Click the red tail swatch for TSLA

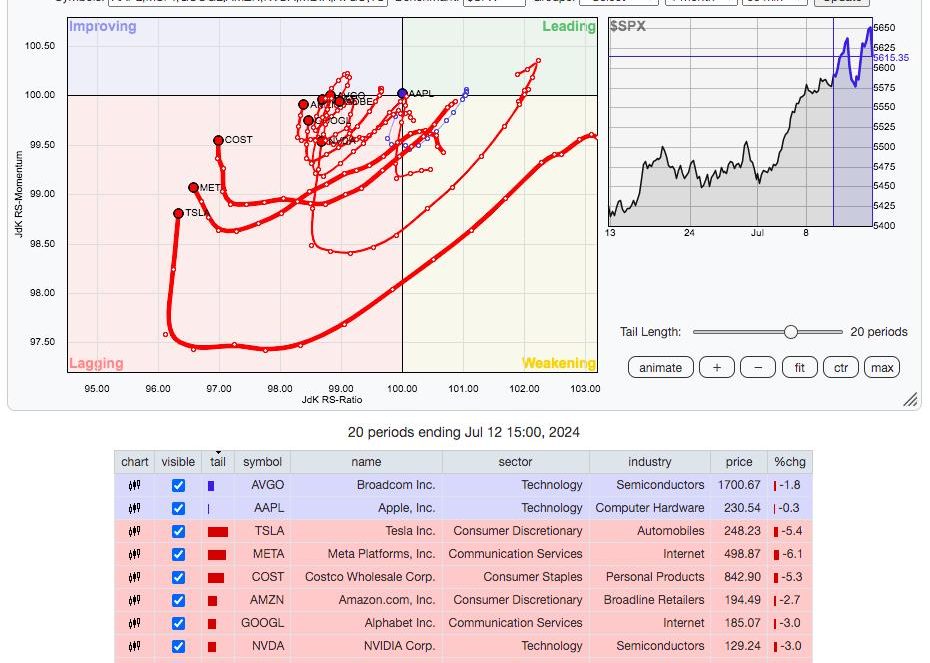[218, 532]
